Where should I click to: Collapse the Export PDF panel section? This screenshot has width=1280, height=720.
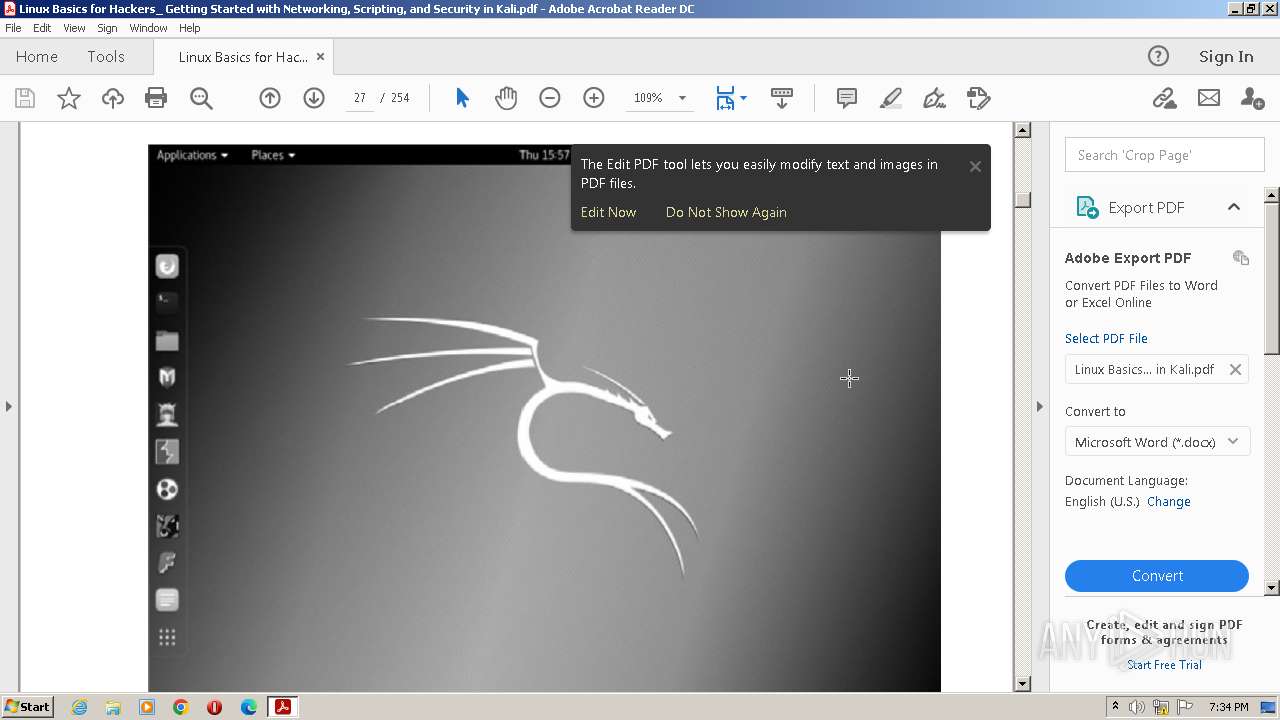coord(1233,207)
